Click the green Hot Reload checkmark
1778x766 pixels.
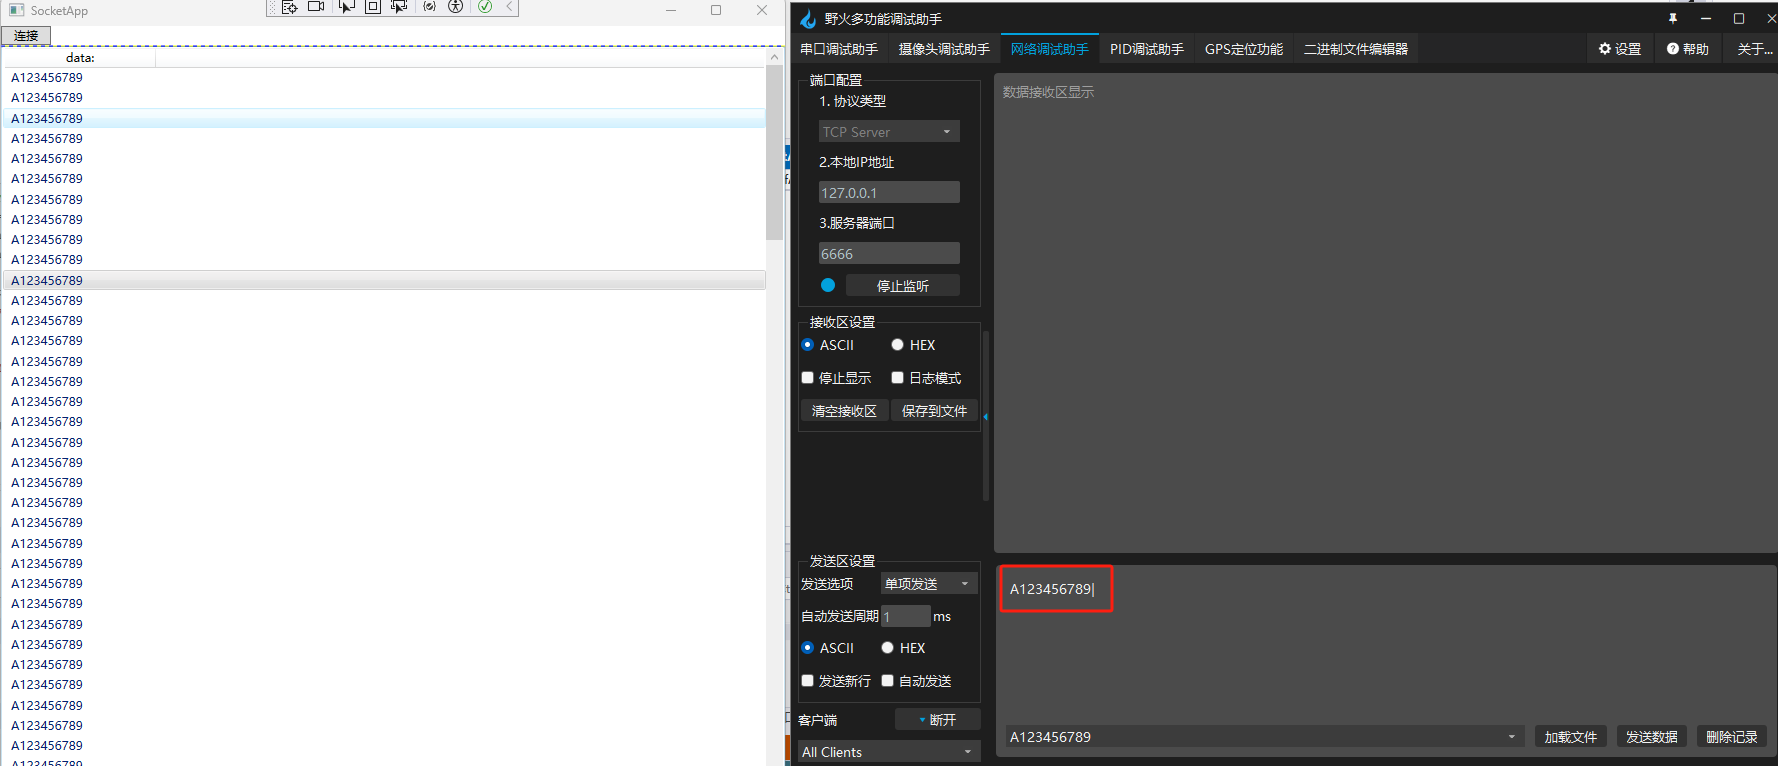(x=485, y=7)
